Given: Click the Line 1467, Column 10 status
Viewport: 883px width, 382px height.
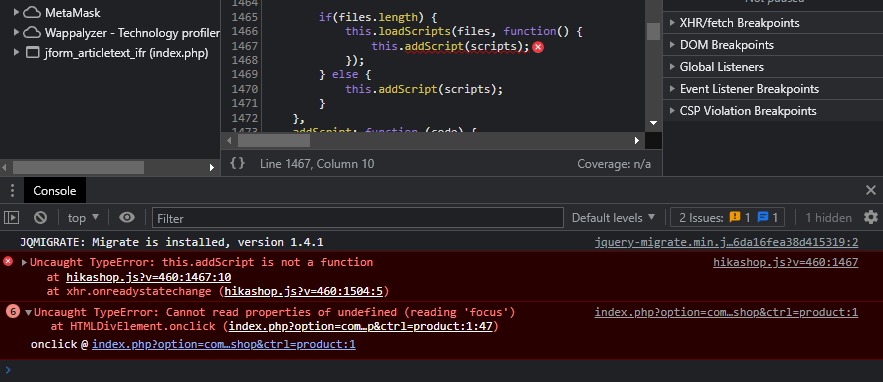Looking at the screenshot, I should 317,164.
